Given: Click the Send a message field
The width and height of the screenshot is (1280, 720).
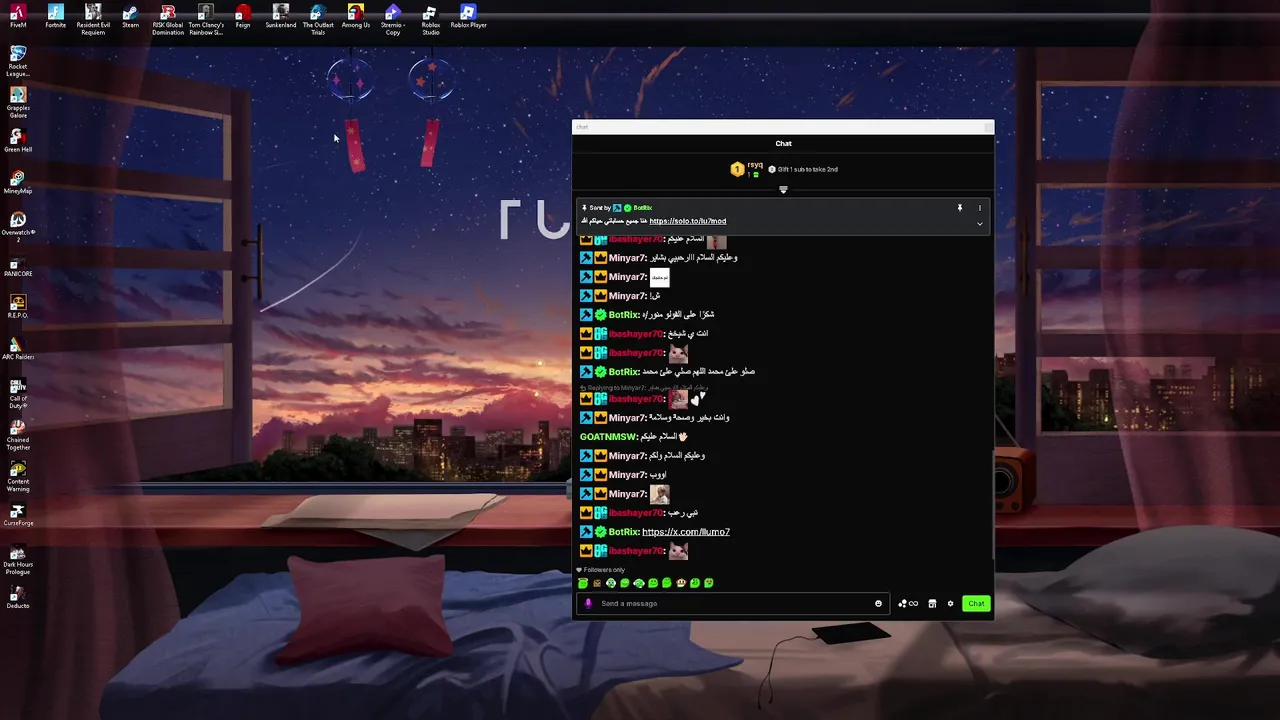Looking at the screenshot, I should tap(731, 603).
